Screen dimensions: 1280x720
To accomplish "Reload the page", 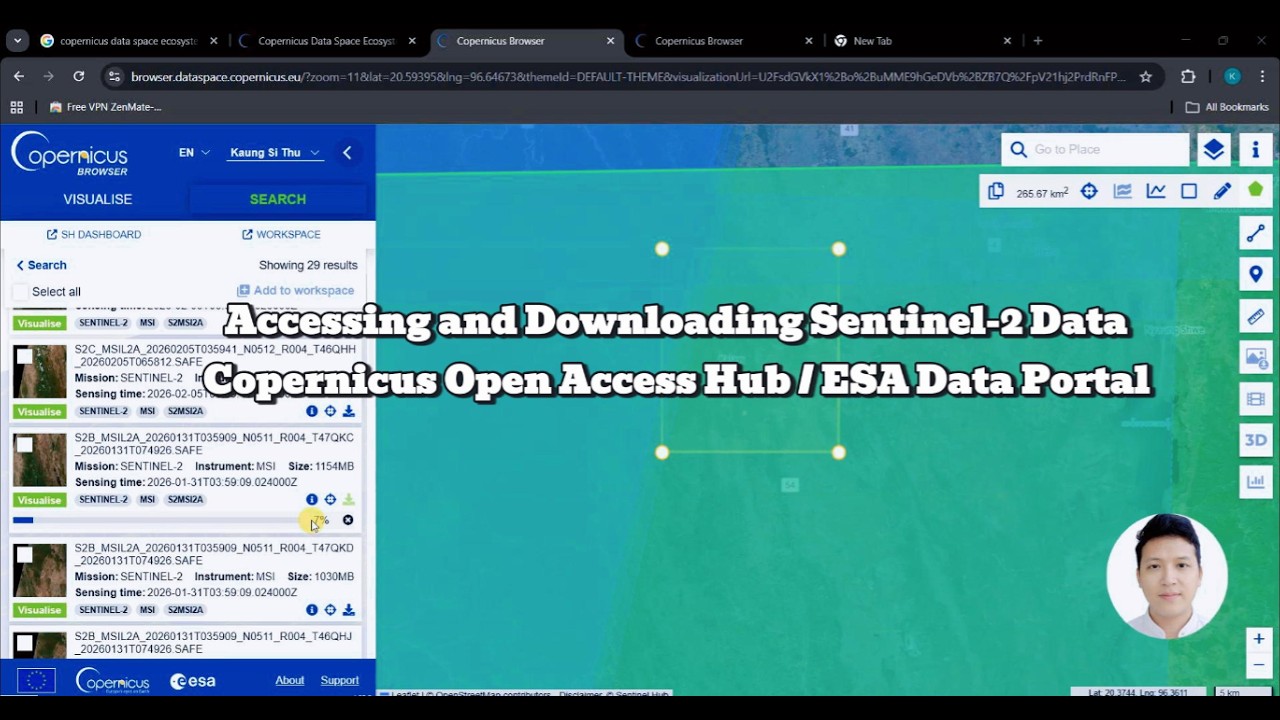I will [78, 76].
